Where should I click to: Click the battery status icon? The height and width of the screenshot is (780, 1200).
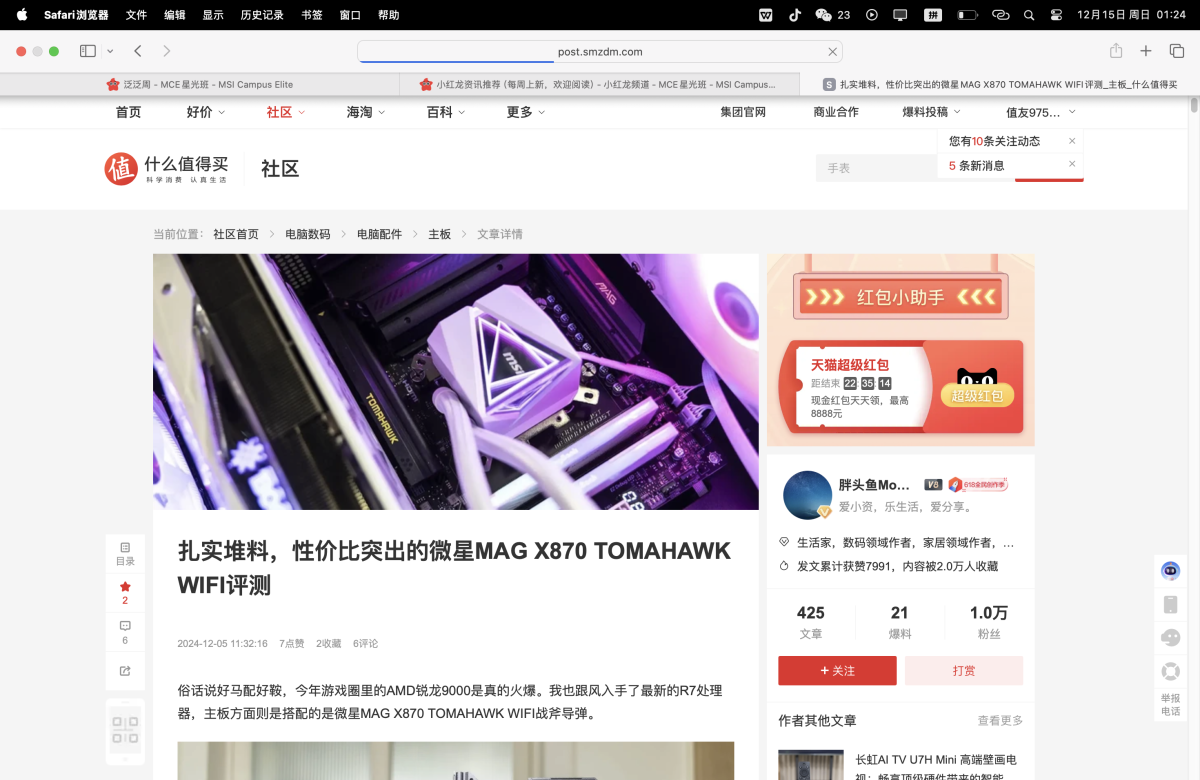pos(967,15)
